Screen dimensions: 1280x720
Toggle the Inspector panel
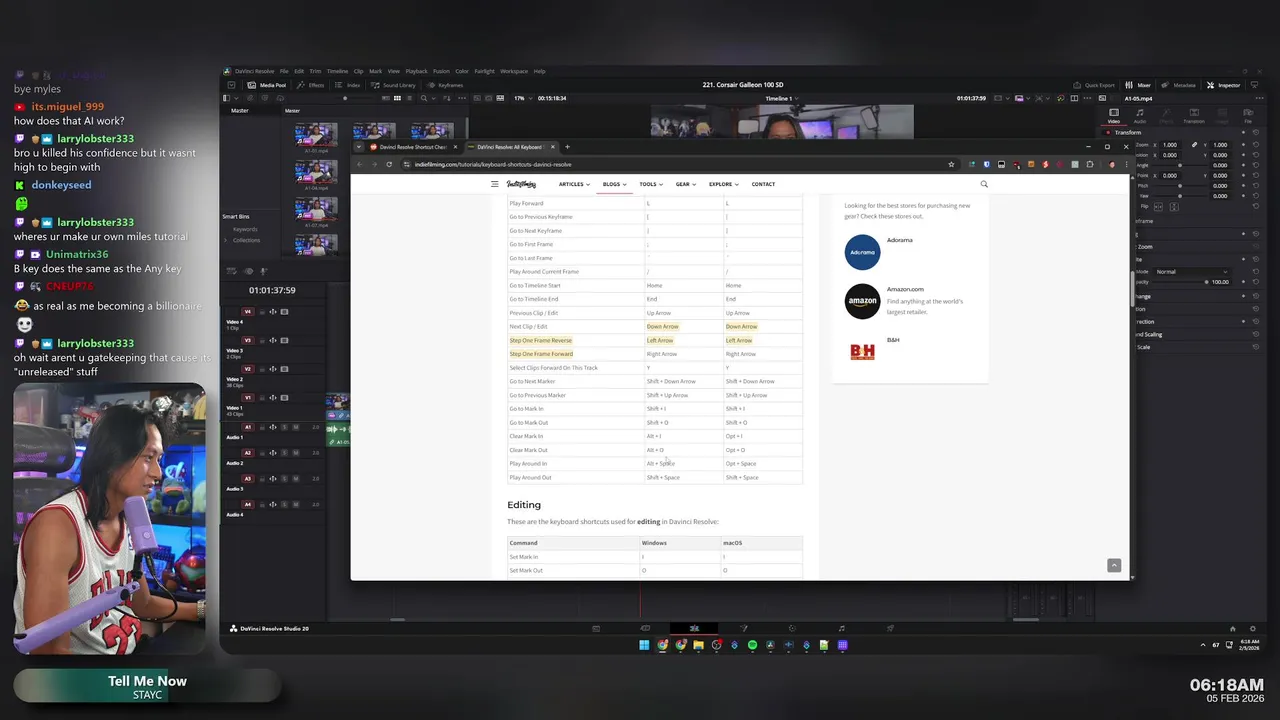click(1223, 85)
